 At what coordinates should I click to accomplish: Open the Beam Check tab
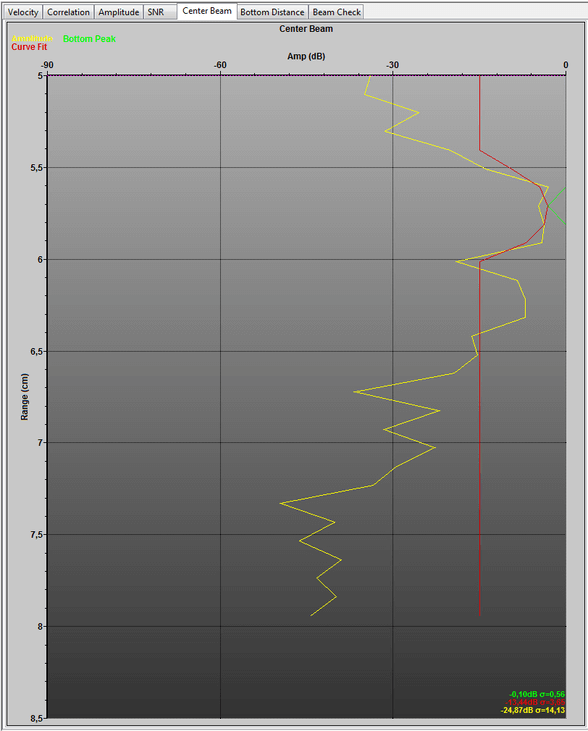pyautogui.click(x=337, y=12)
